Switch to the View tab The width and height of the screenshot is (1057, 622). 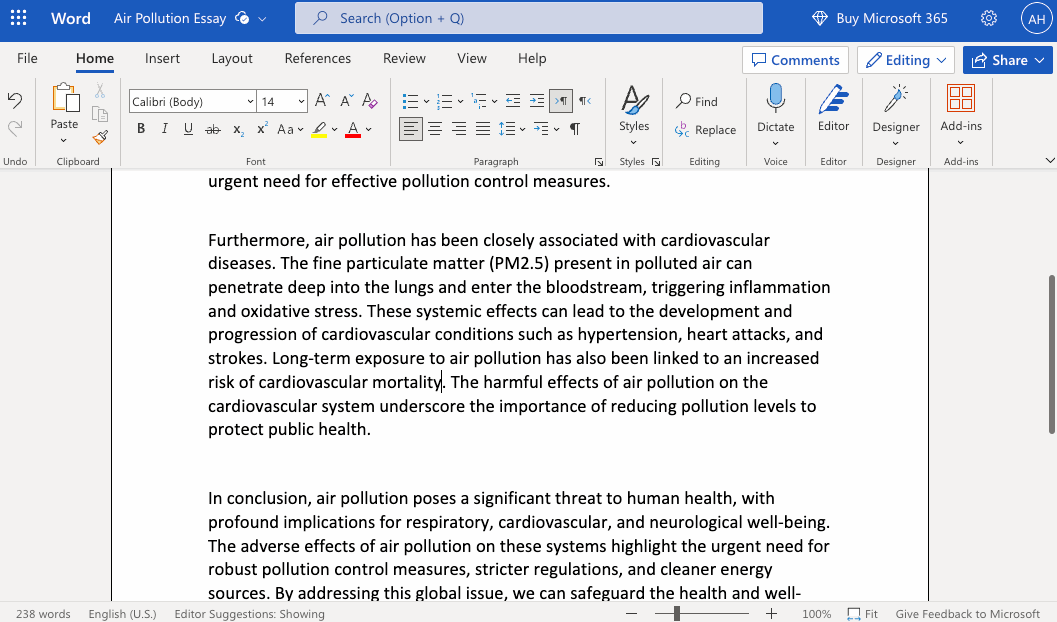[472, 59]
